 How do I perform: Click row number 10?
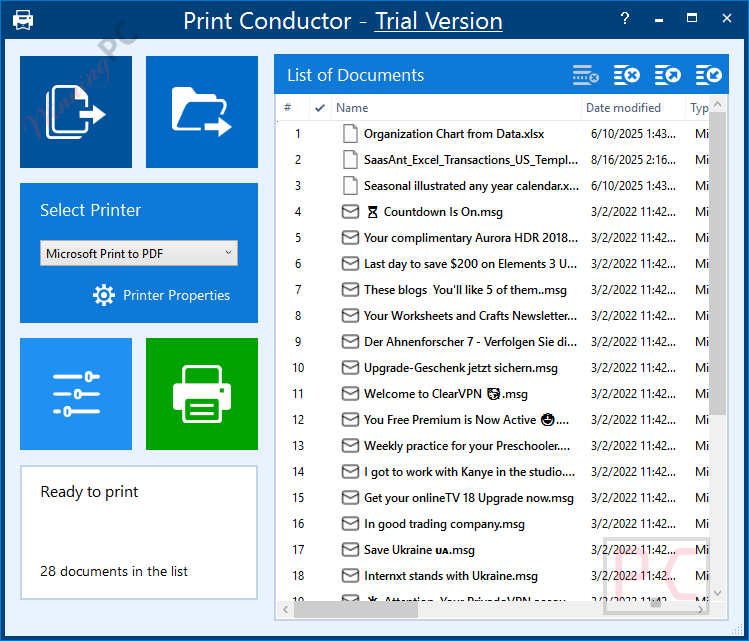pyautogui.click(x=298, y=368)
